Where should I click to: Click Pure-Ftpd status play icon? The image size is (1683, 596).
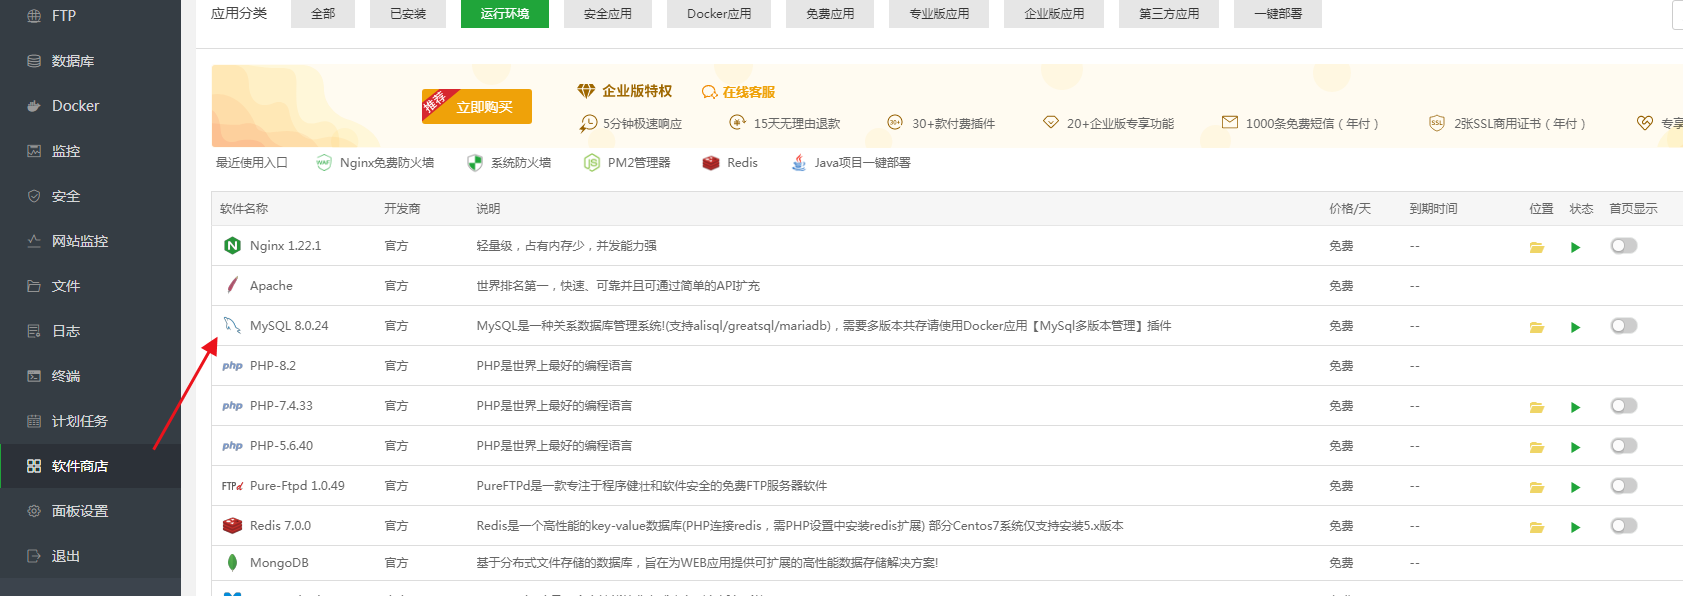pos(1575,487)
